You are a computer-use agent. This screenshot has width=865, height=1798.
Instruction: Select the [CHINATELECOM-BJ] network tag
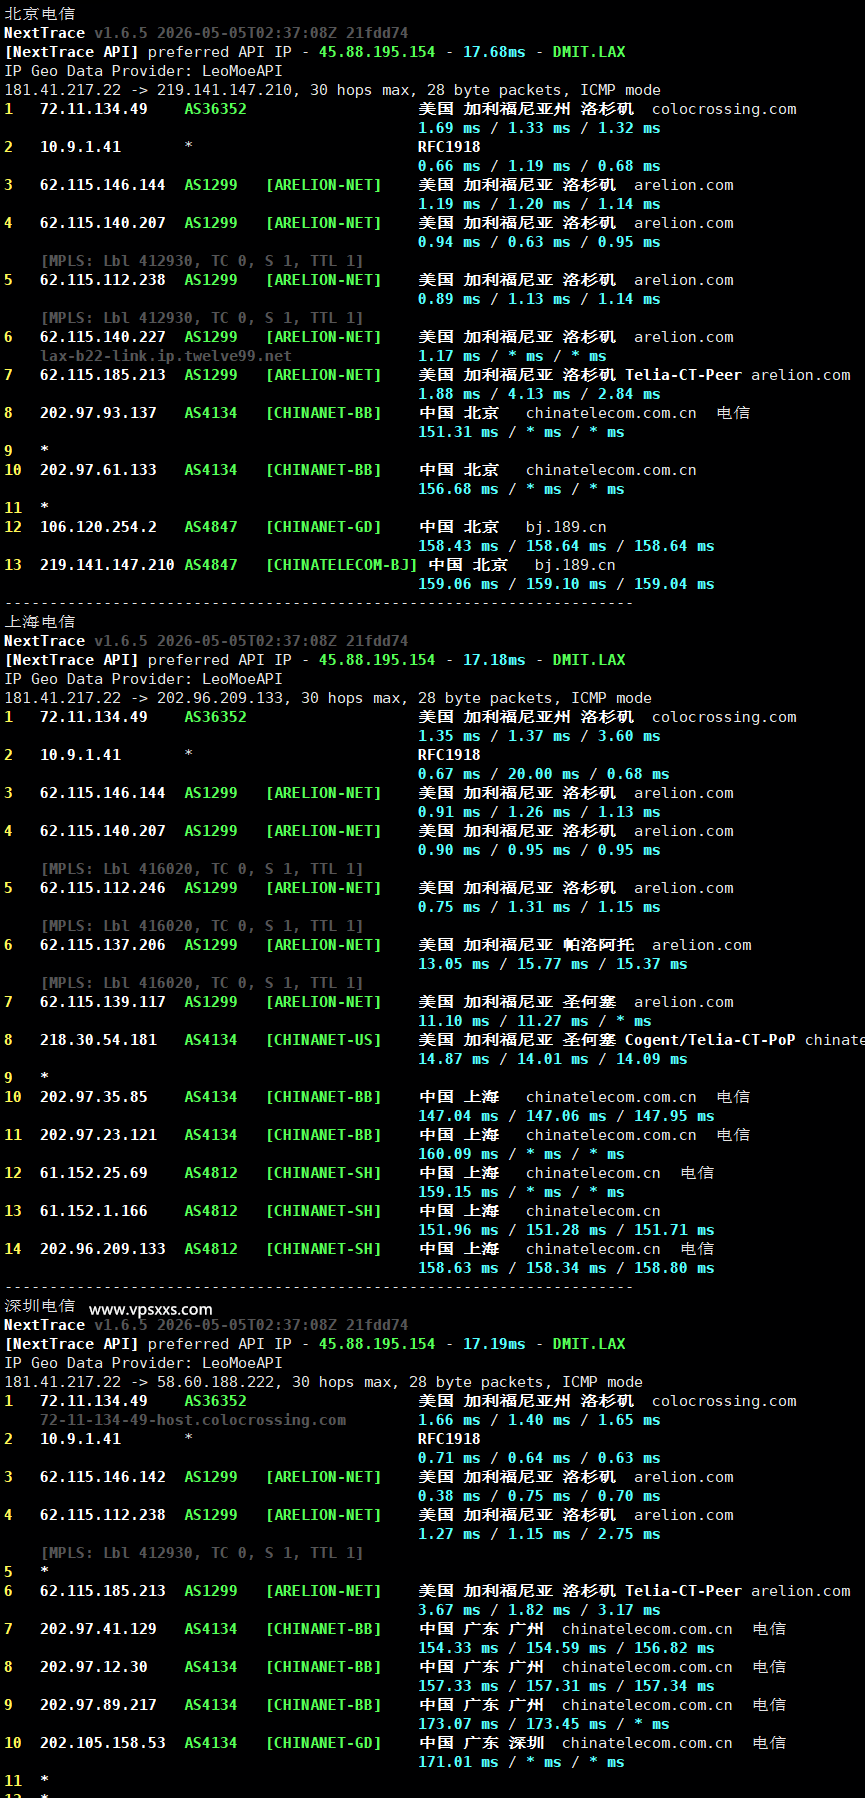(x=341, y=565)
